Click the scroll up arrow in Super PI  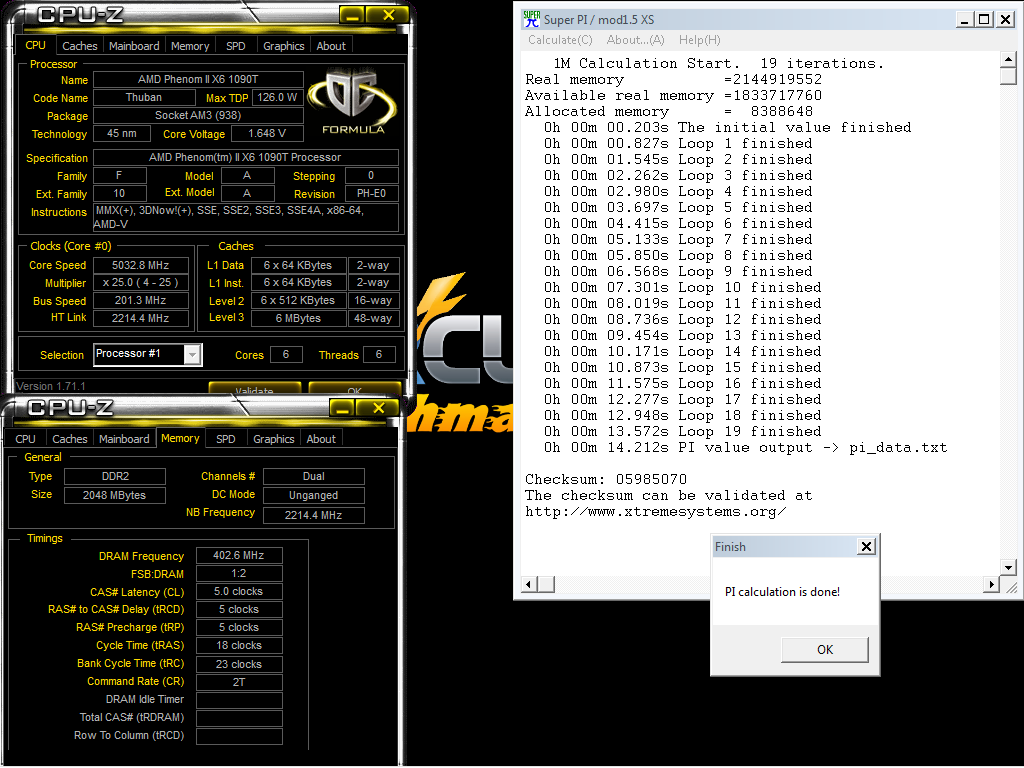click(x=1008, y=59)
